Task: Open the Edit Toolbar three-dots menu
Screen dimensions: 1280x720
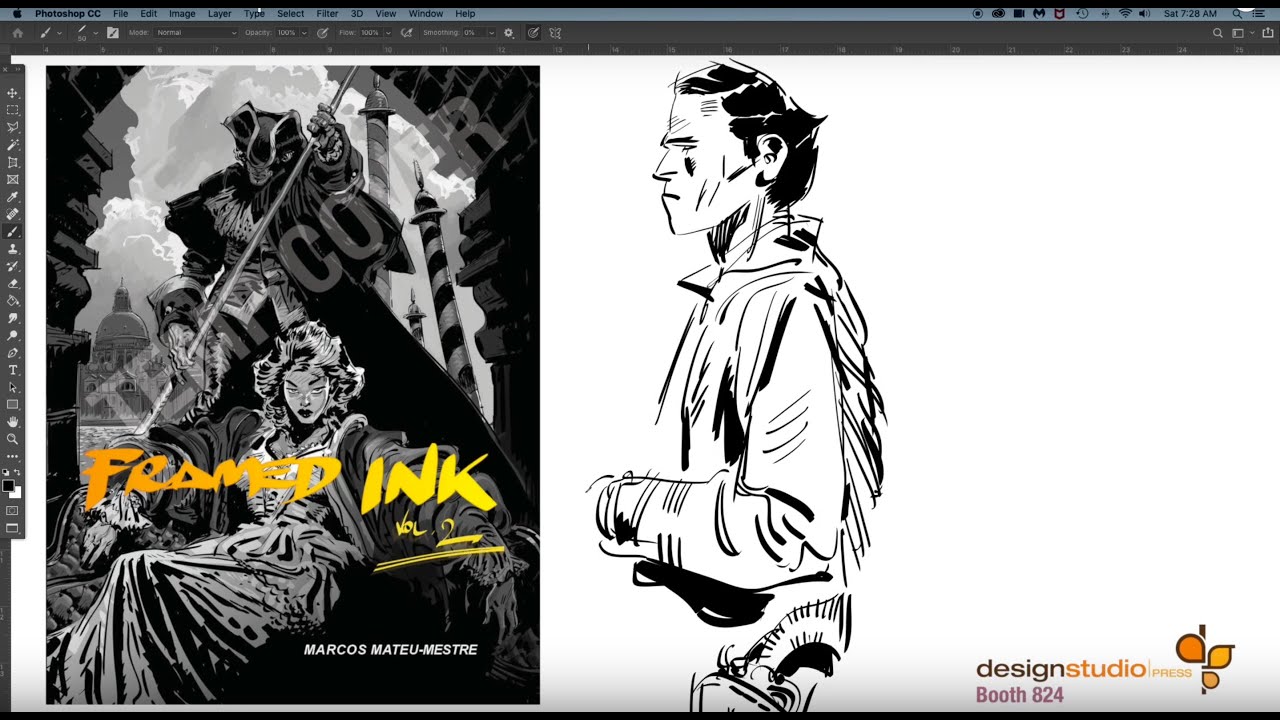Action: coord(13,456)
